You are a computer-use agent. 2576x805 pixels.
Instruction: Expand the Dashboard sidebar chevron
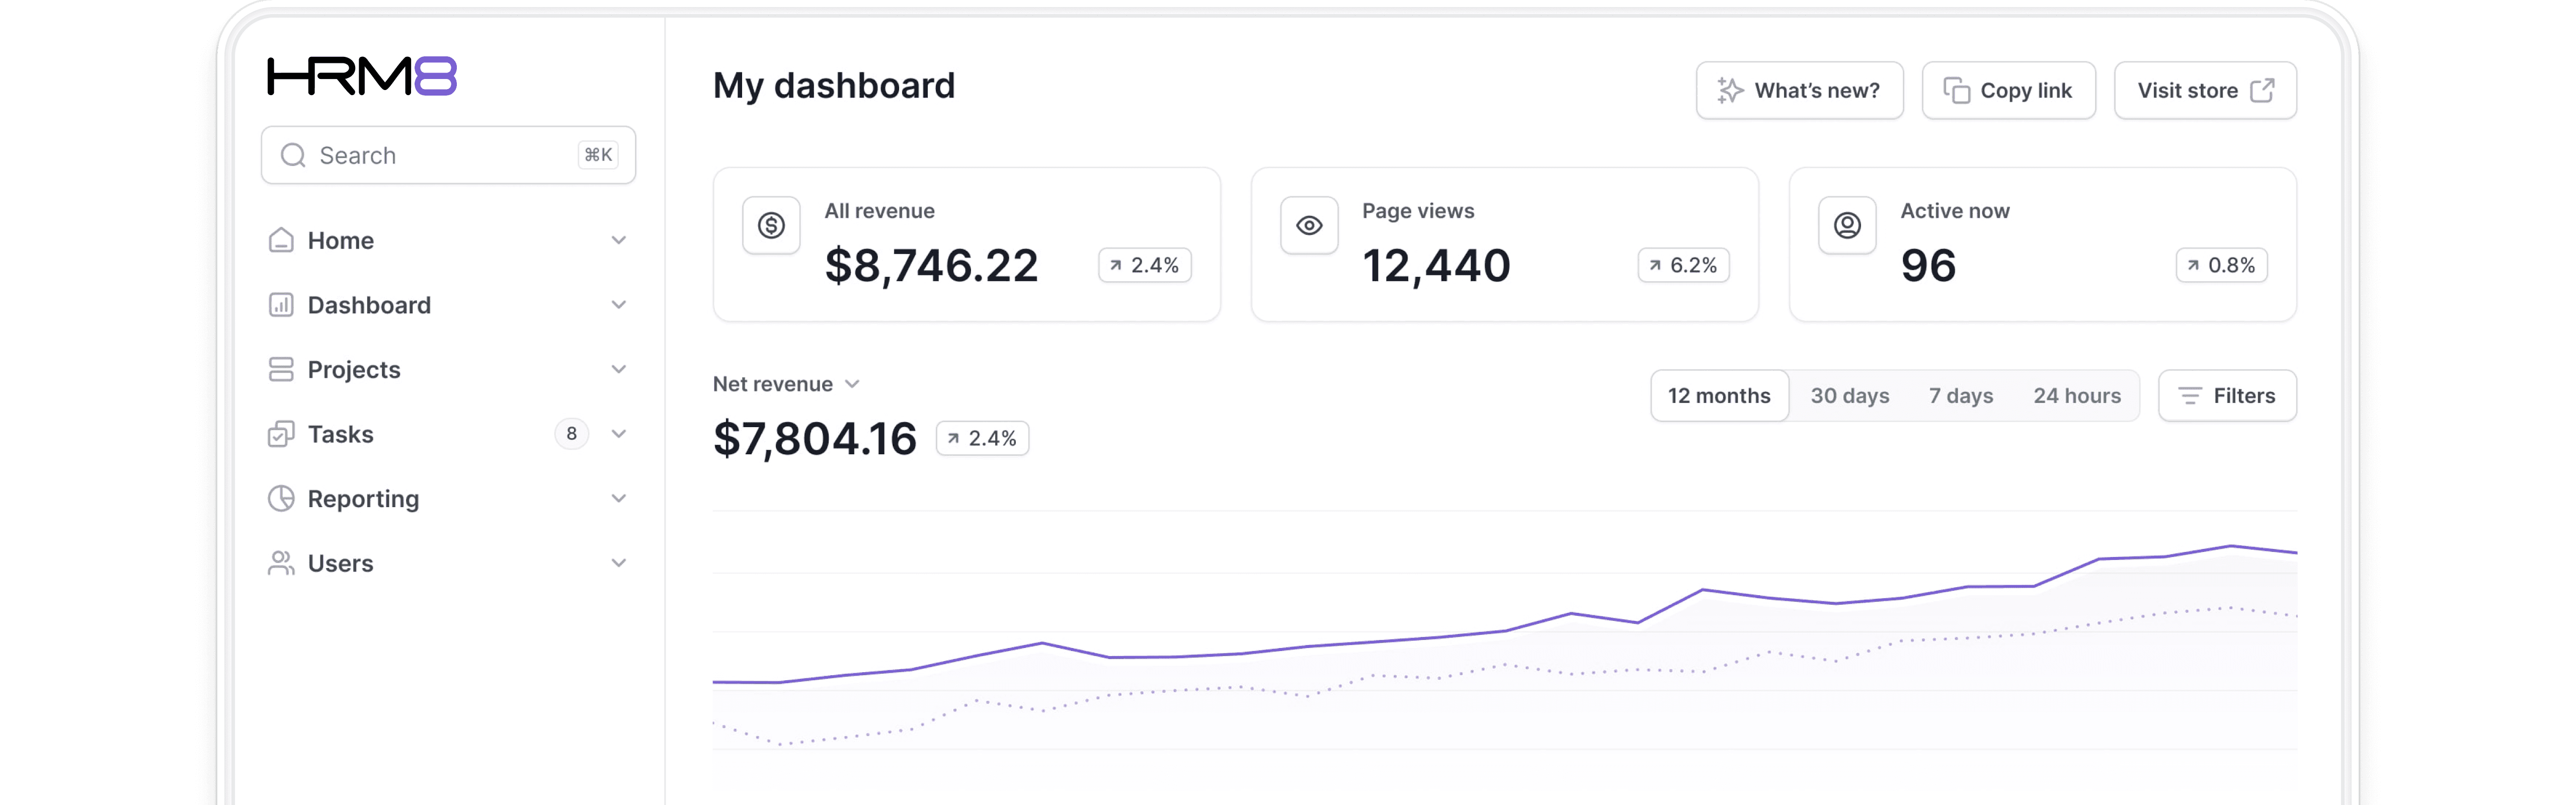coord(619,305)
